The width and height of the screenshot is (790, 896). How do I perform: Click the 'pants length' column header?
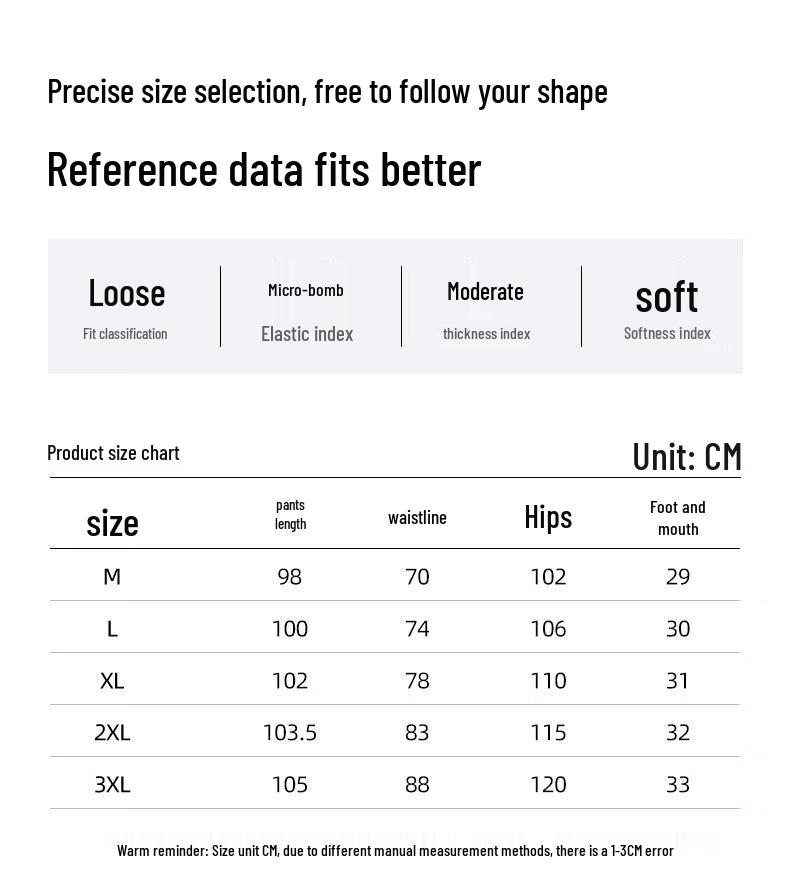coord(291,514)
